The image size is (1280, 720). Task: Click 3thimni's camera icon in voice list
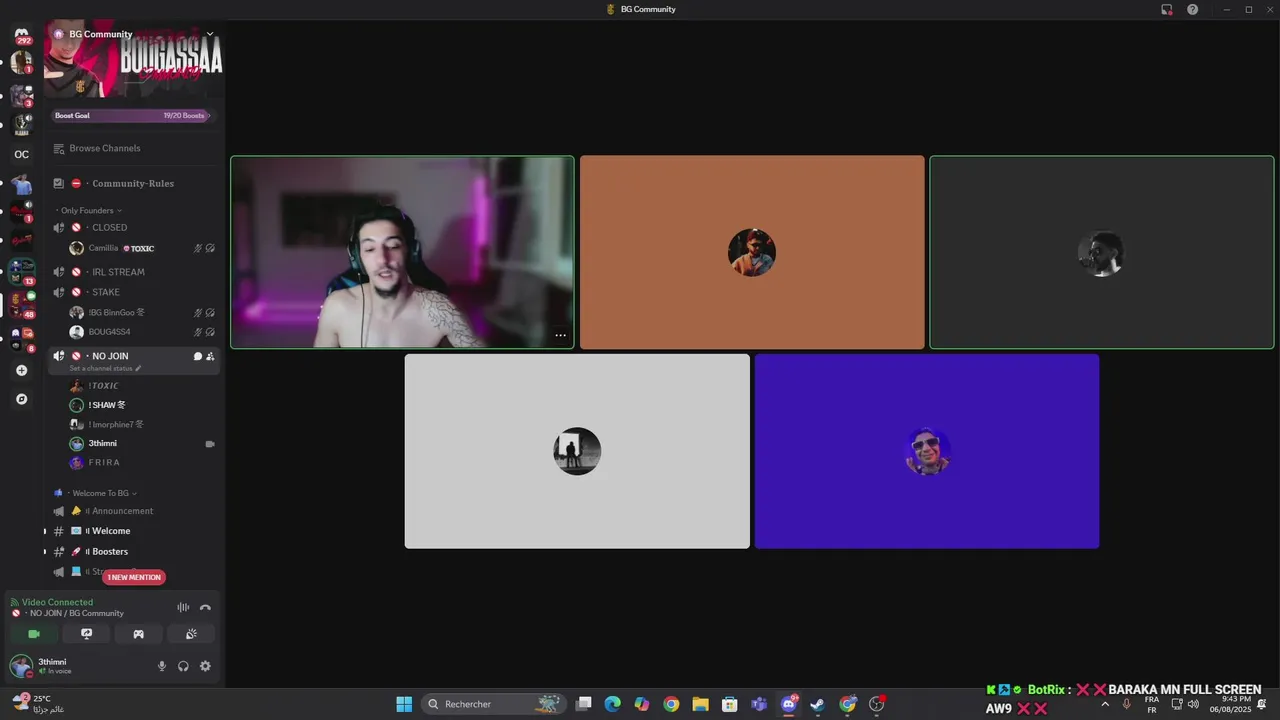[x=210, y=443]
